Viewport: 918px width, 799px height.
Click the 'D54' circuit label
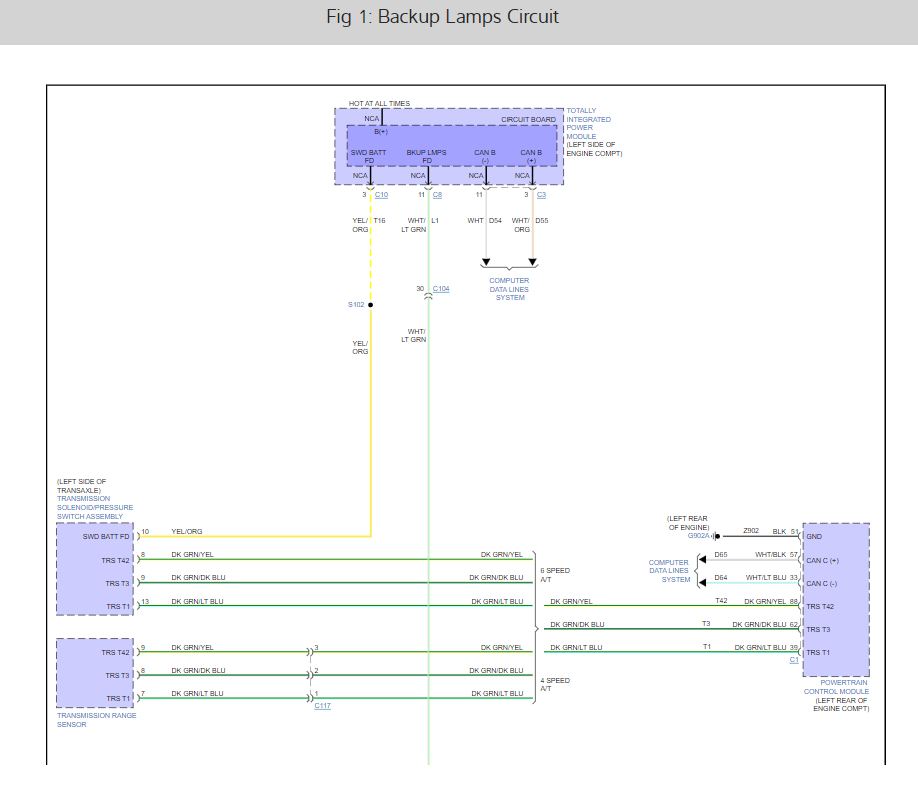coord(495,221)
